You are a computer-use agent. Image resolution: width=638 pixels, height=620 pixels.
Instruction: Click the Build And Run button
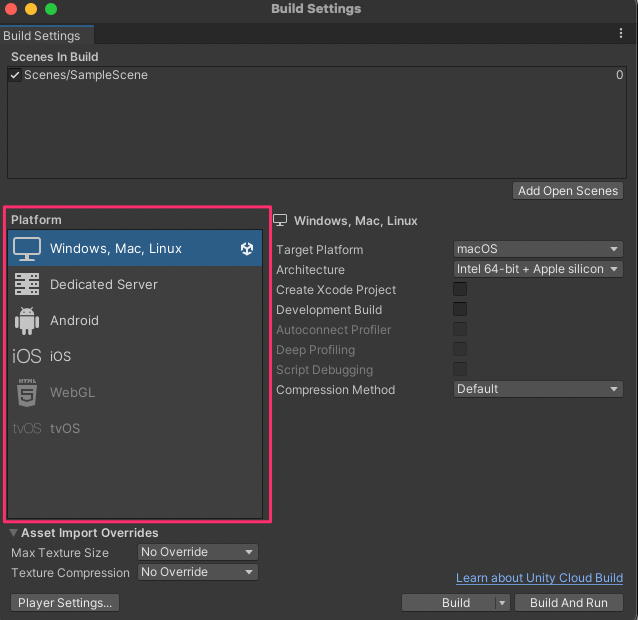pos(568,603)
